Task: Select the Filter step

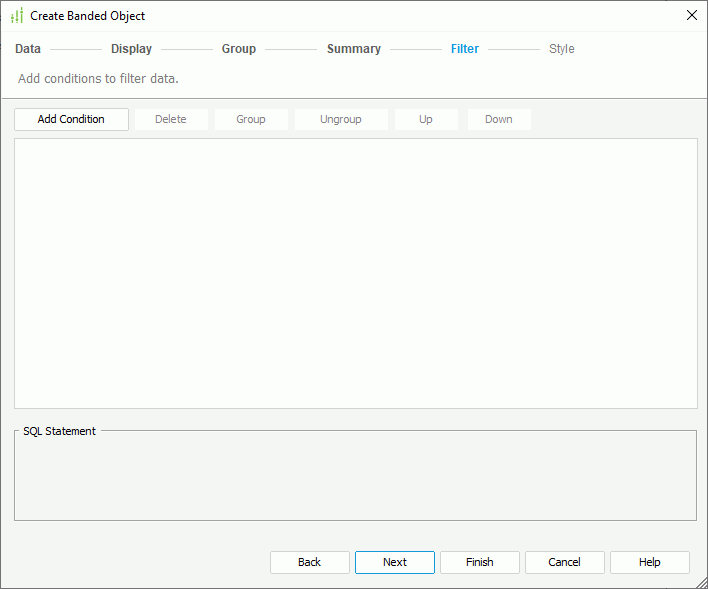Action: click(465, 49)
